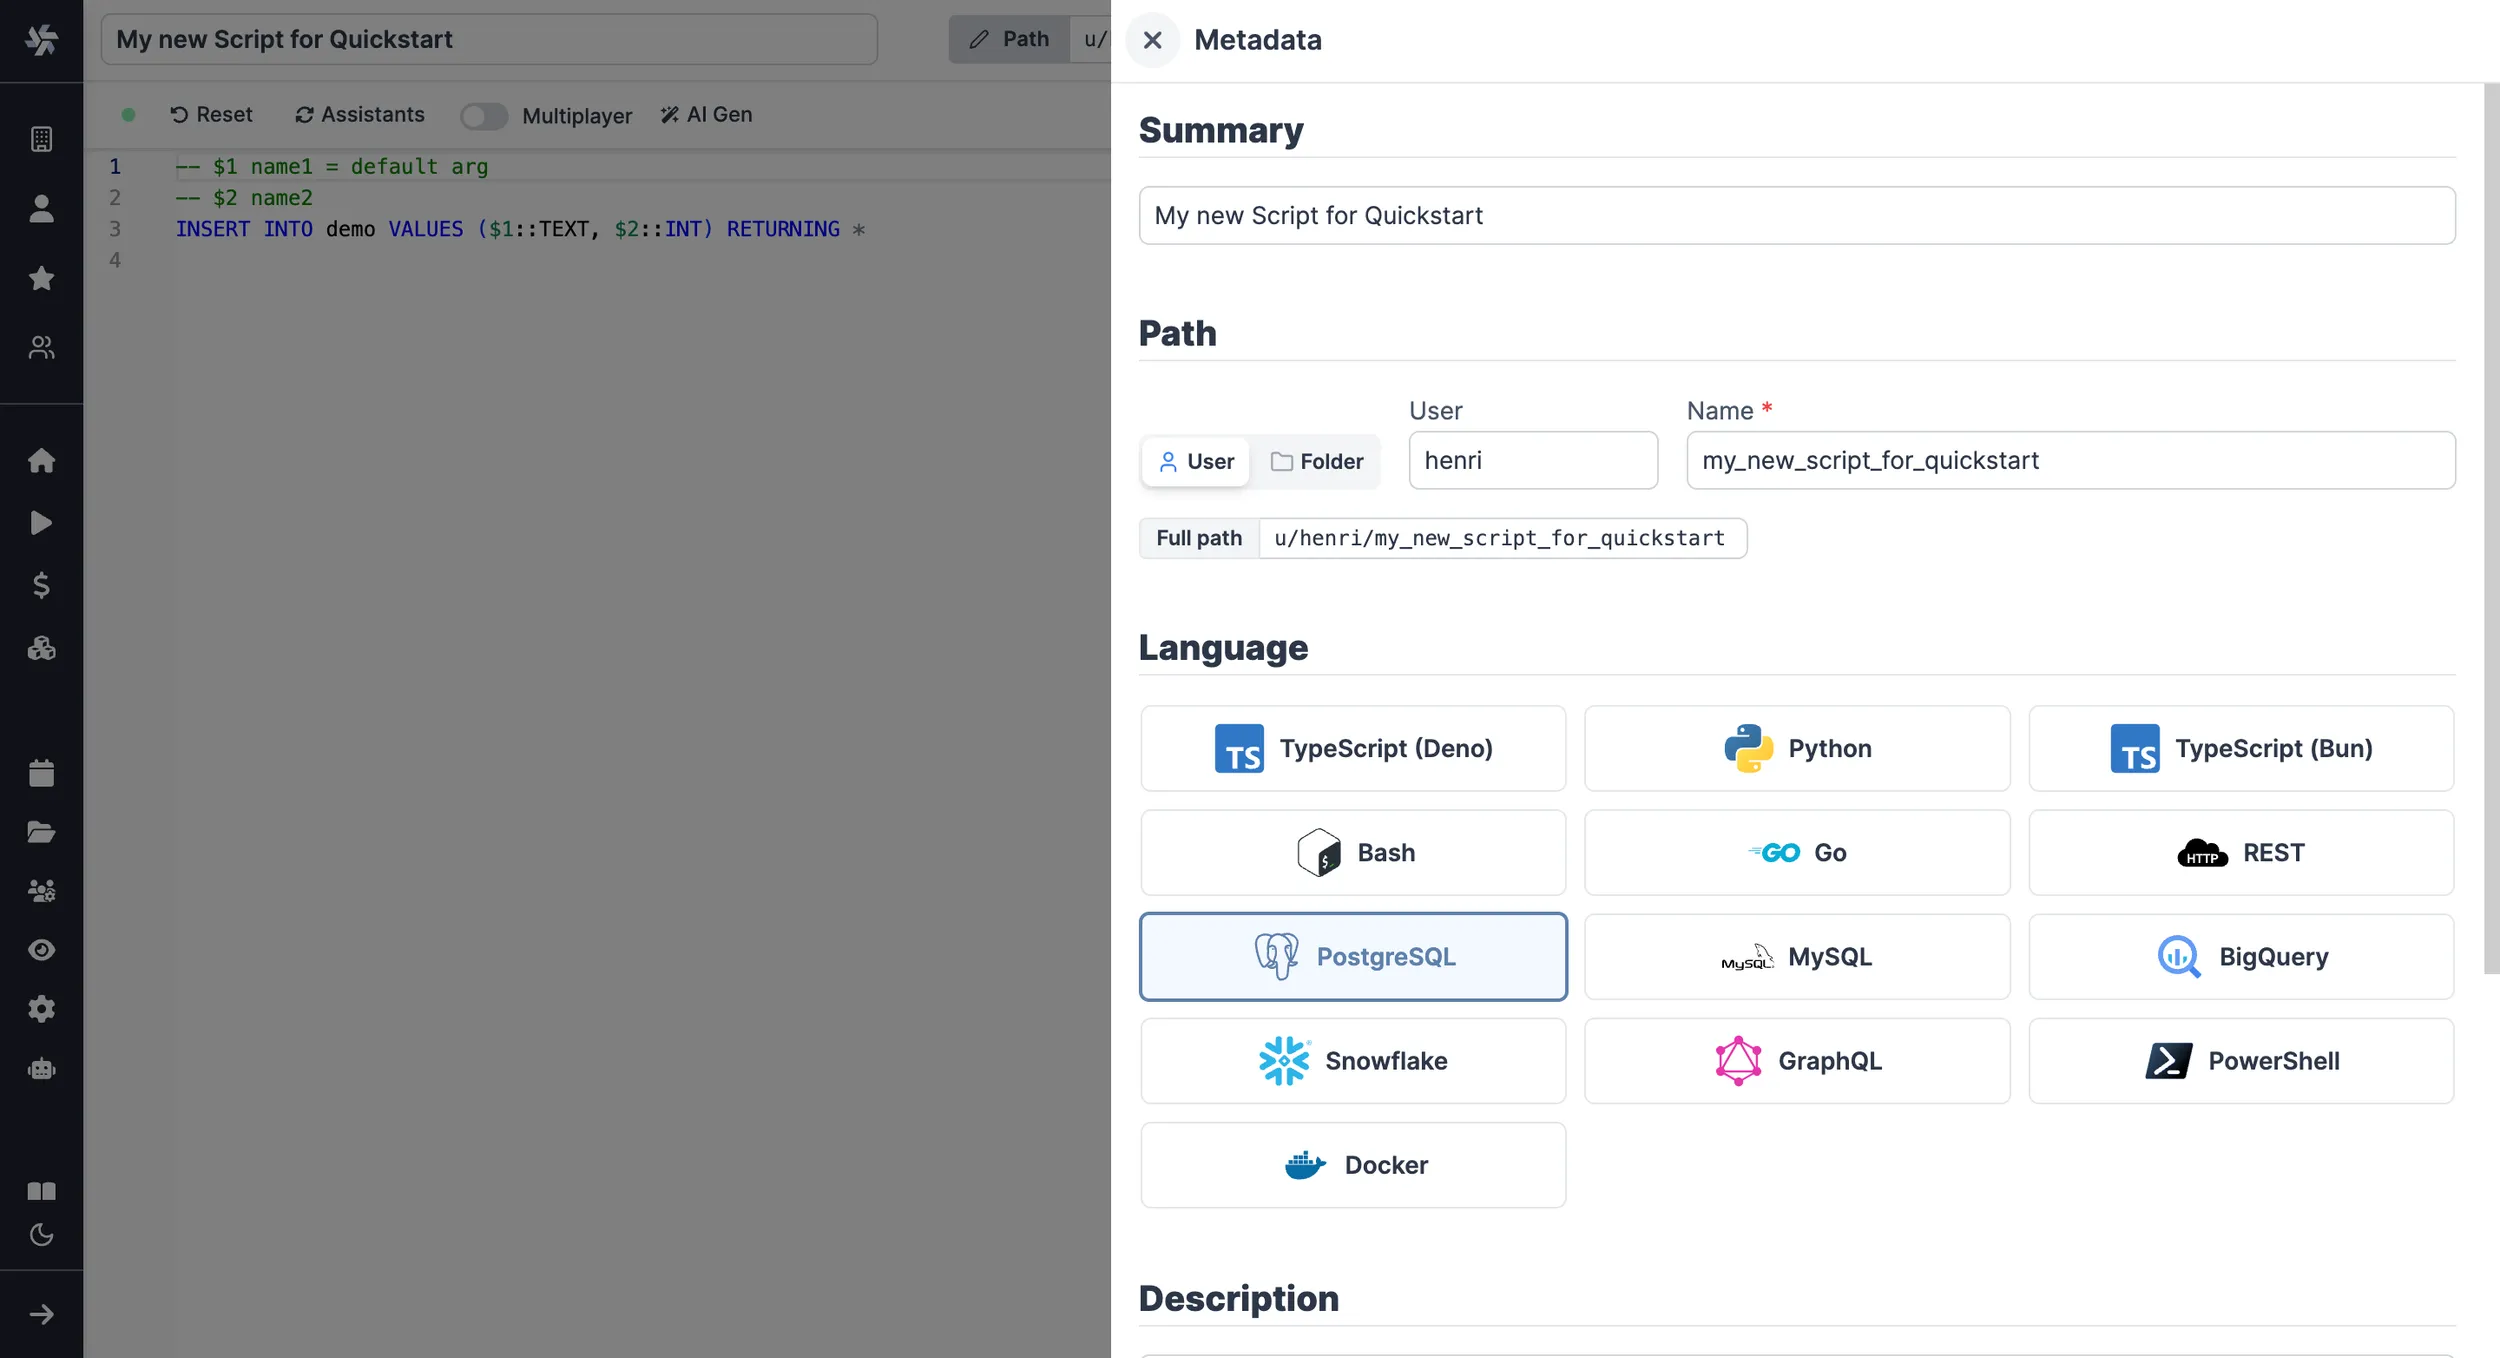
Task: Select the Go language option
Action: coord(1798,851)
